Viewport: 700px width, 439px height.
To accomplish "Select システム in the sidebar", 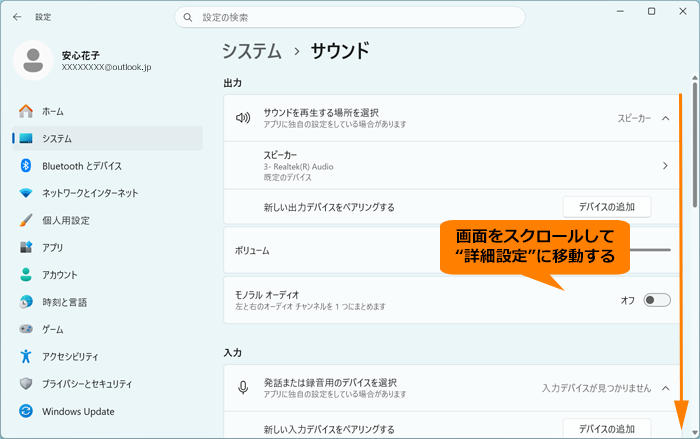I will (x=107, y=138).
